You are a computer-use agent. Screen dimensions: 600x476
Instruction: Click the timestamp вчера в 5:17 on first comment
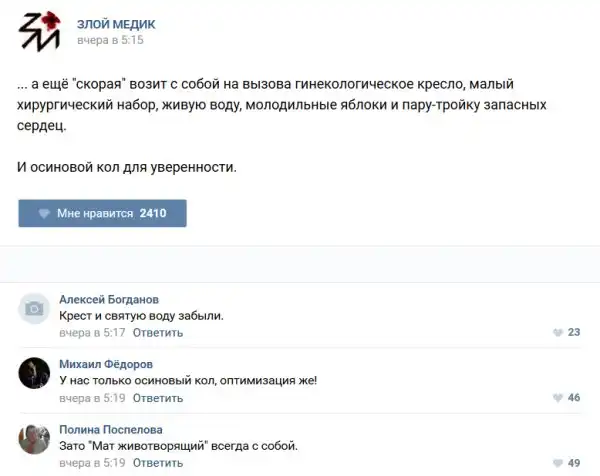click(x=92, y=332)
